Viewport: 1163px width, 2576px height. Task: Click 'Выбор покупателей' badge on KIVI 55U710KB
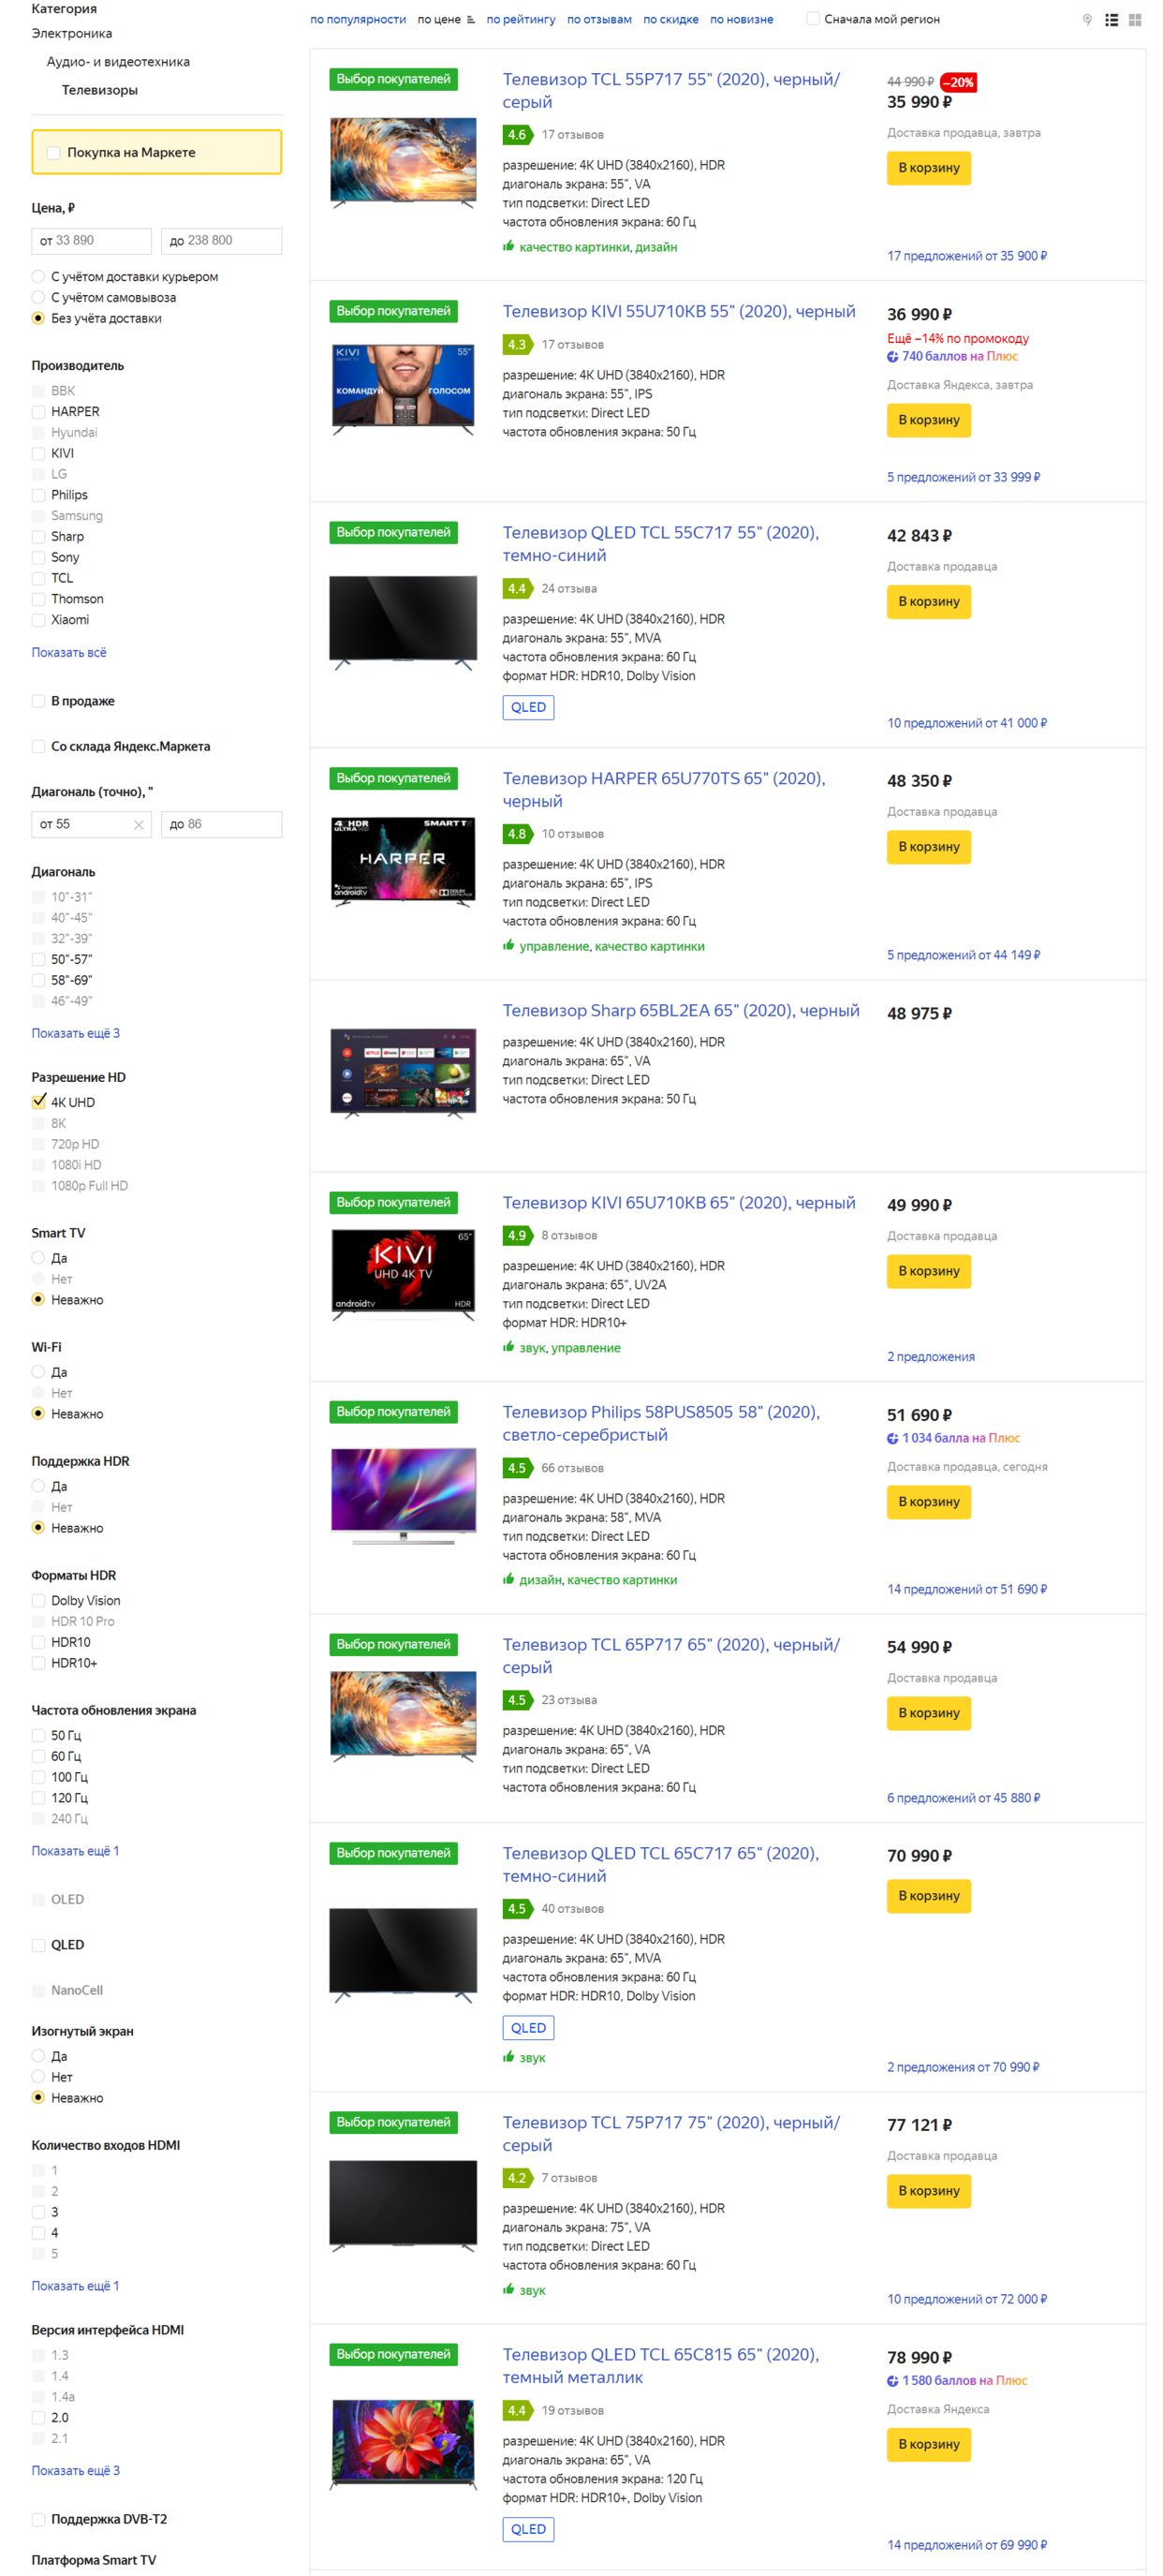pyautogui.click(x=393, y=311)
